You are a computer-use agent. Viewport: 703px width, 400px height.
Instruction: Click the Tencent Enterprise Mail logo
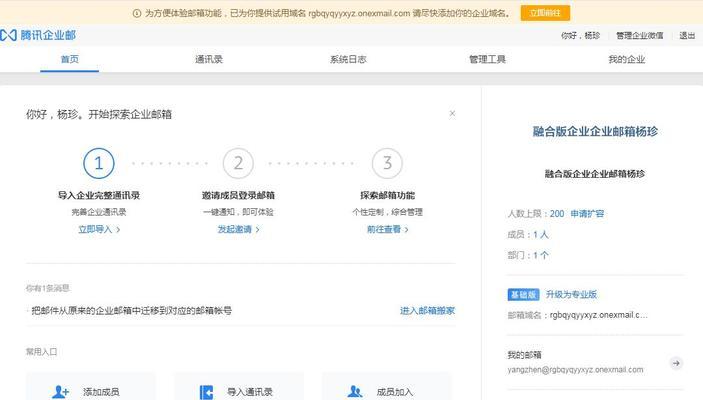[x=38, y=35]
